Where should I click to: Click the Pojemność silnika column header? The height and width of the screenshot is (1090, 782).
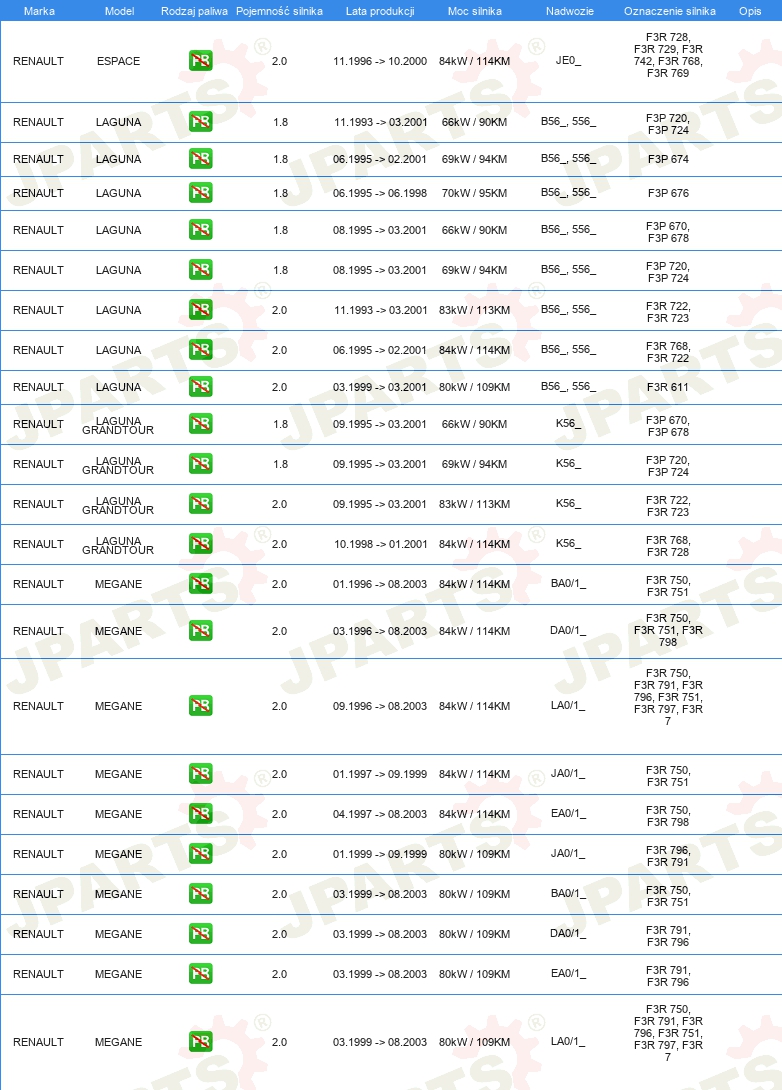[x=279, y=11]
